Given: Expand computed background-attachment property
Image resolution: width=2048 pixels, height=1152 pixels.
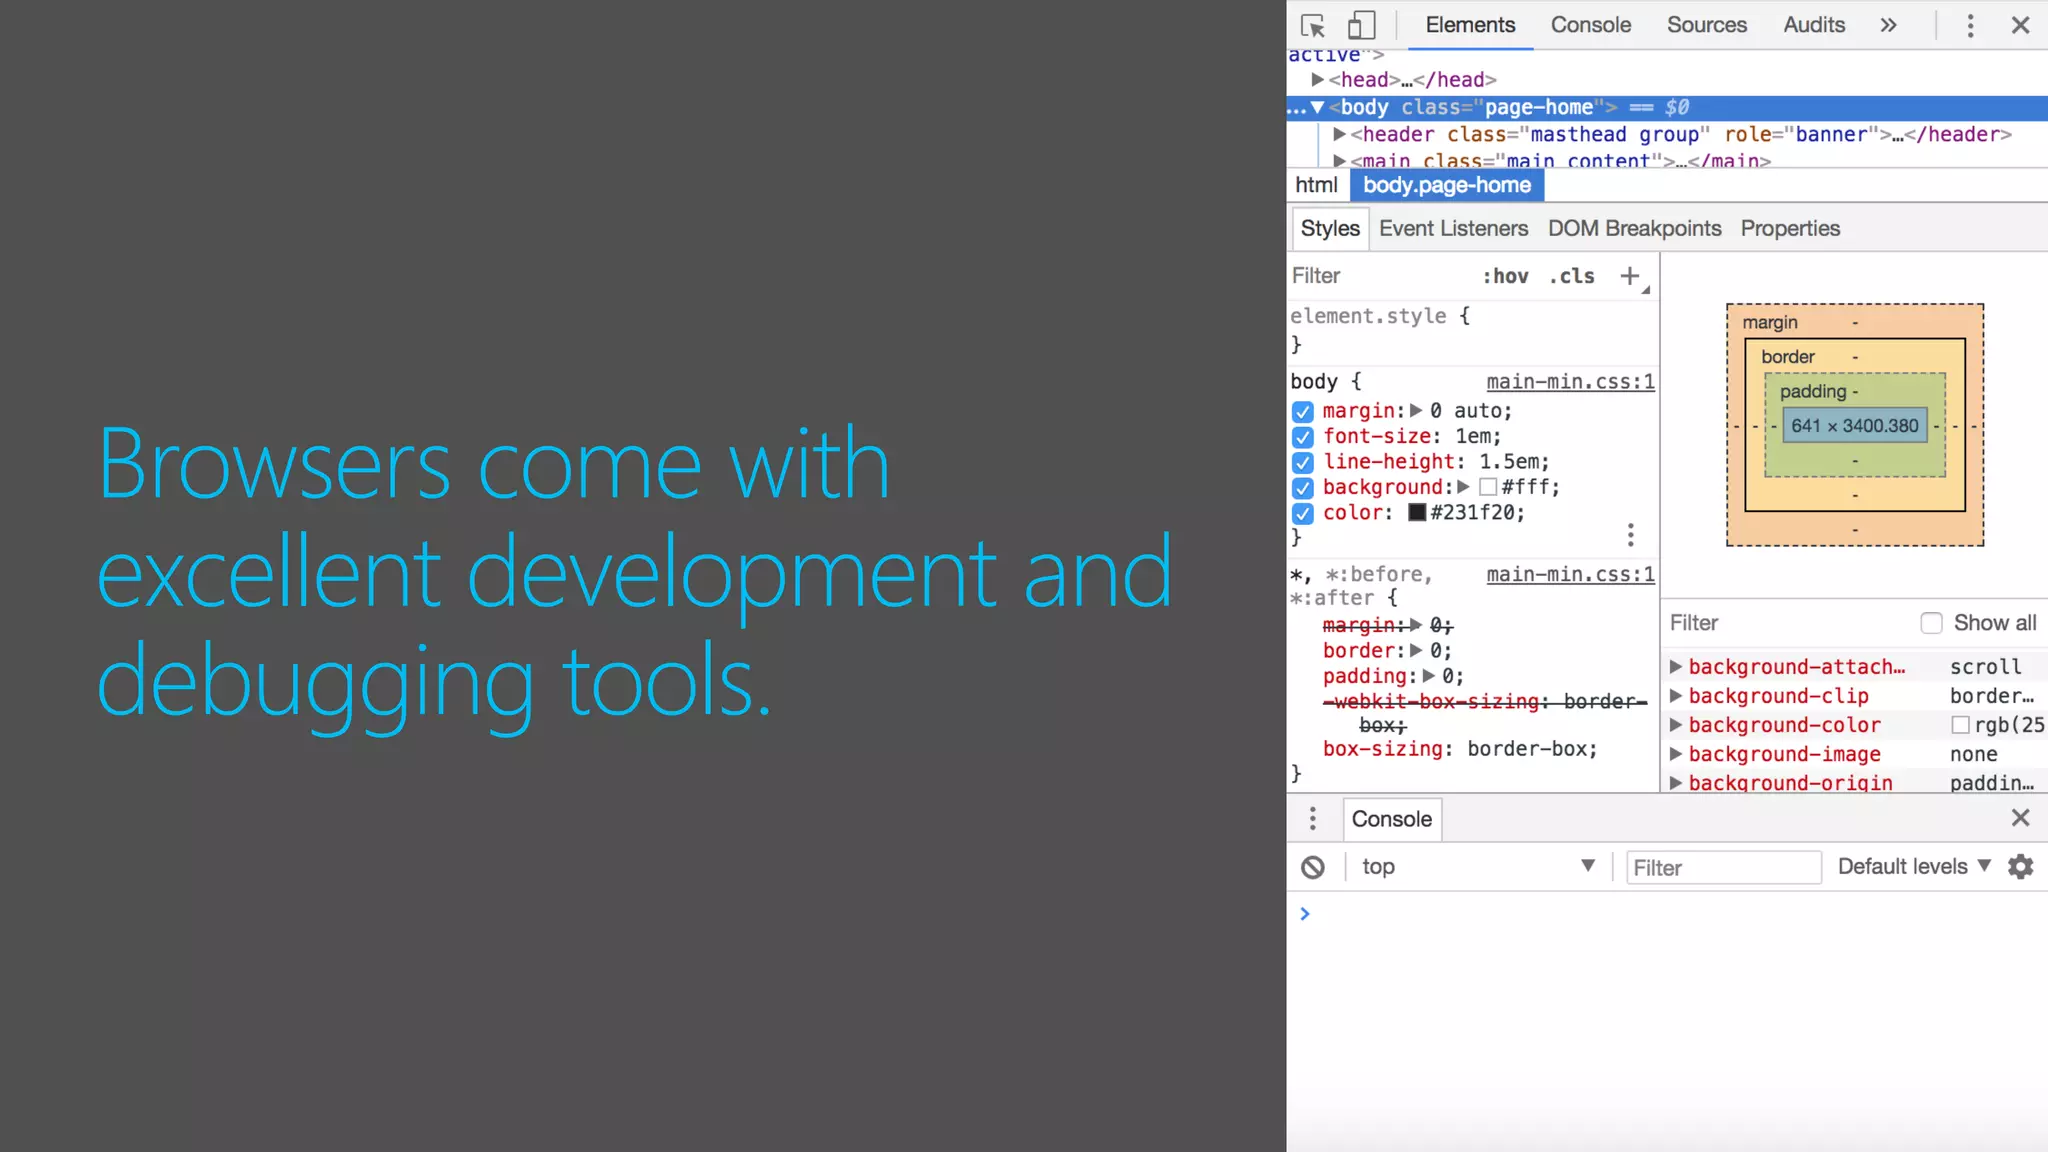Looking at the screenshot, I should (x=1675, y=666).
